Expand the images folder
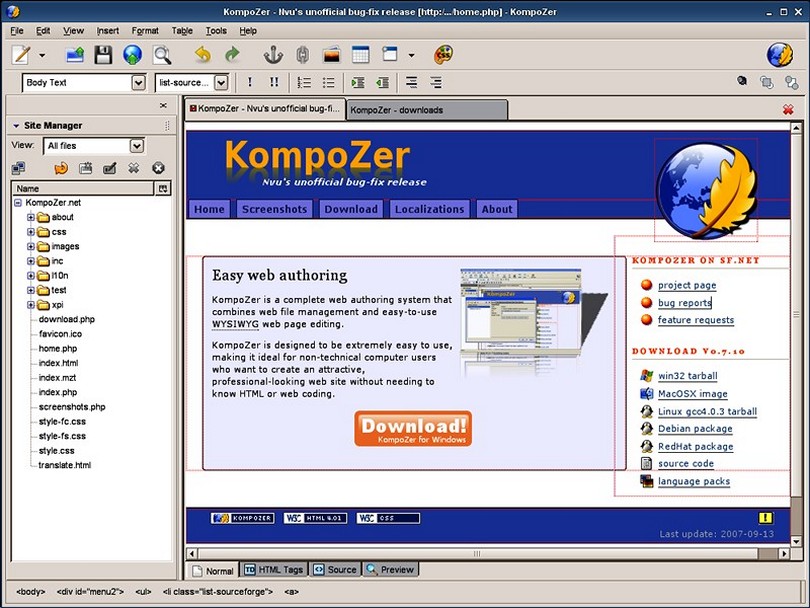 (31, 246)
